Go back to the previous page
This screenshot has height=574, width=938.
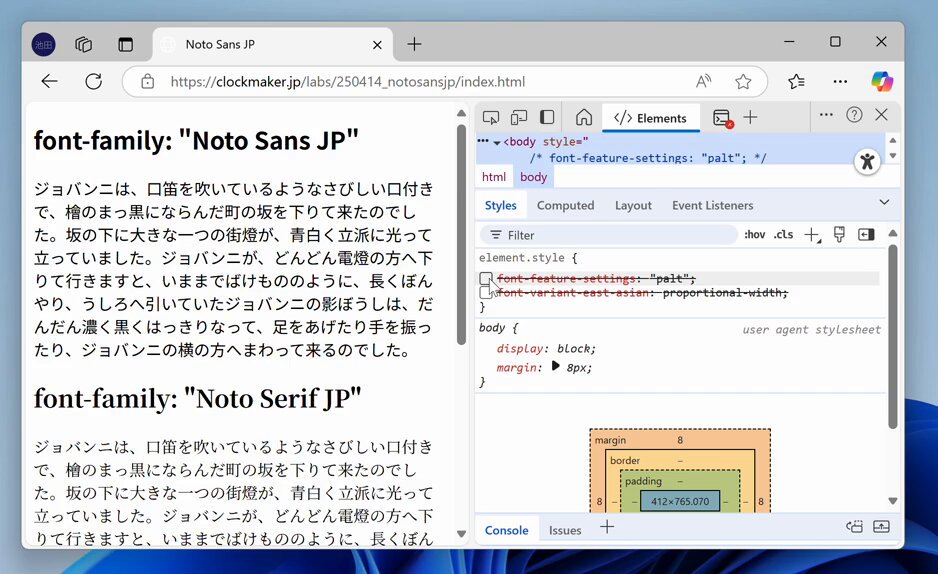click(x=50, y=81)
